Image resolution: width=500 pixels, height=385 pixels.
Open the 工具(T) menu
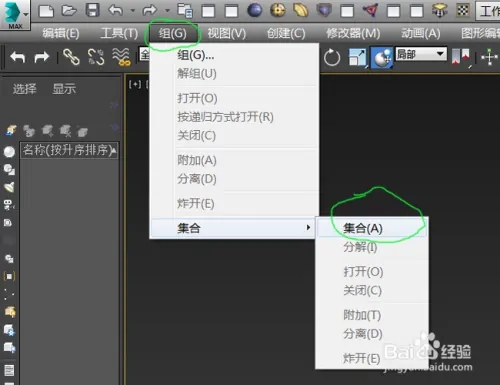pyautogui.click(x=119, y=33)
